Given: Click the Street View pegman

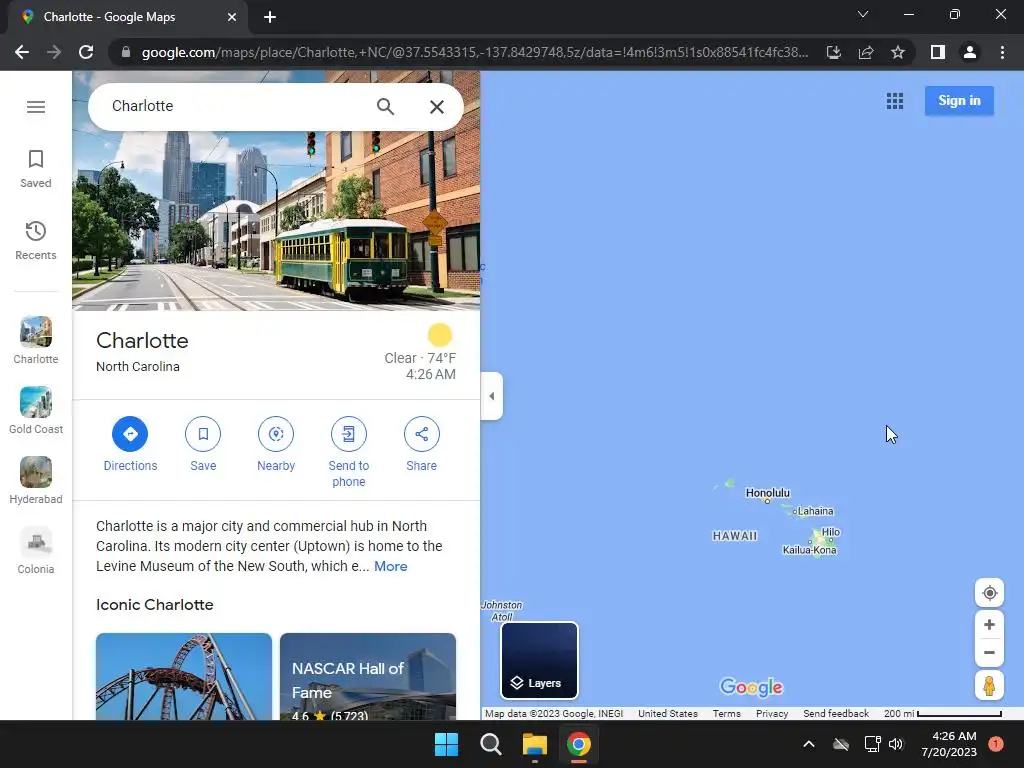Looking at the screenshot, I should click(x=989, y=686).
